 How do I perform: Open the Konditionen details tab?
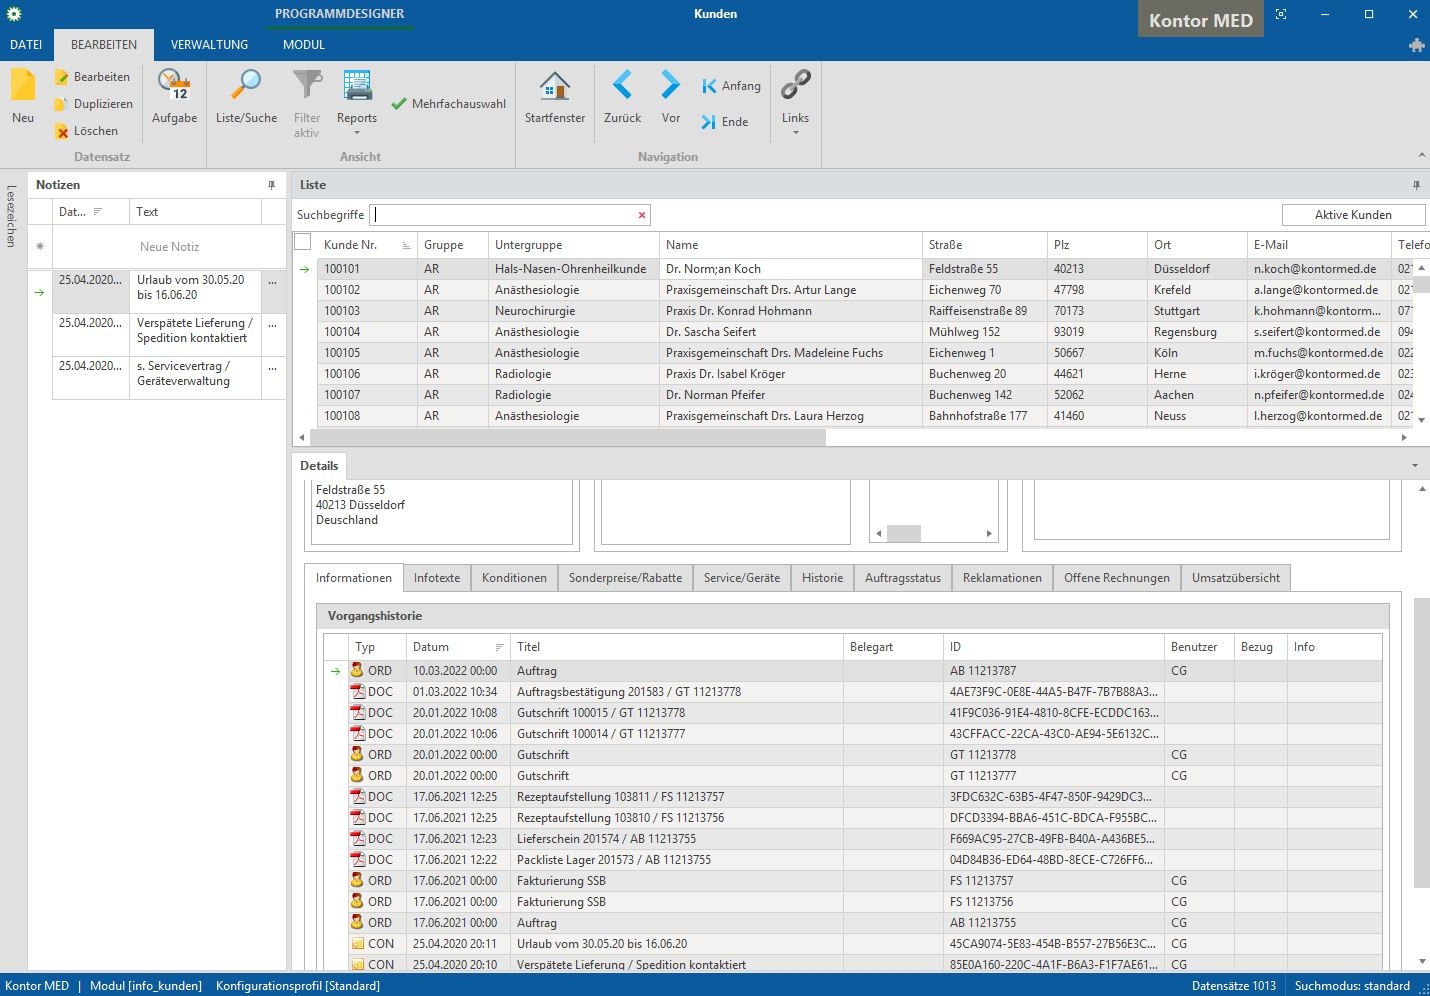tap(514, 578)
